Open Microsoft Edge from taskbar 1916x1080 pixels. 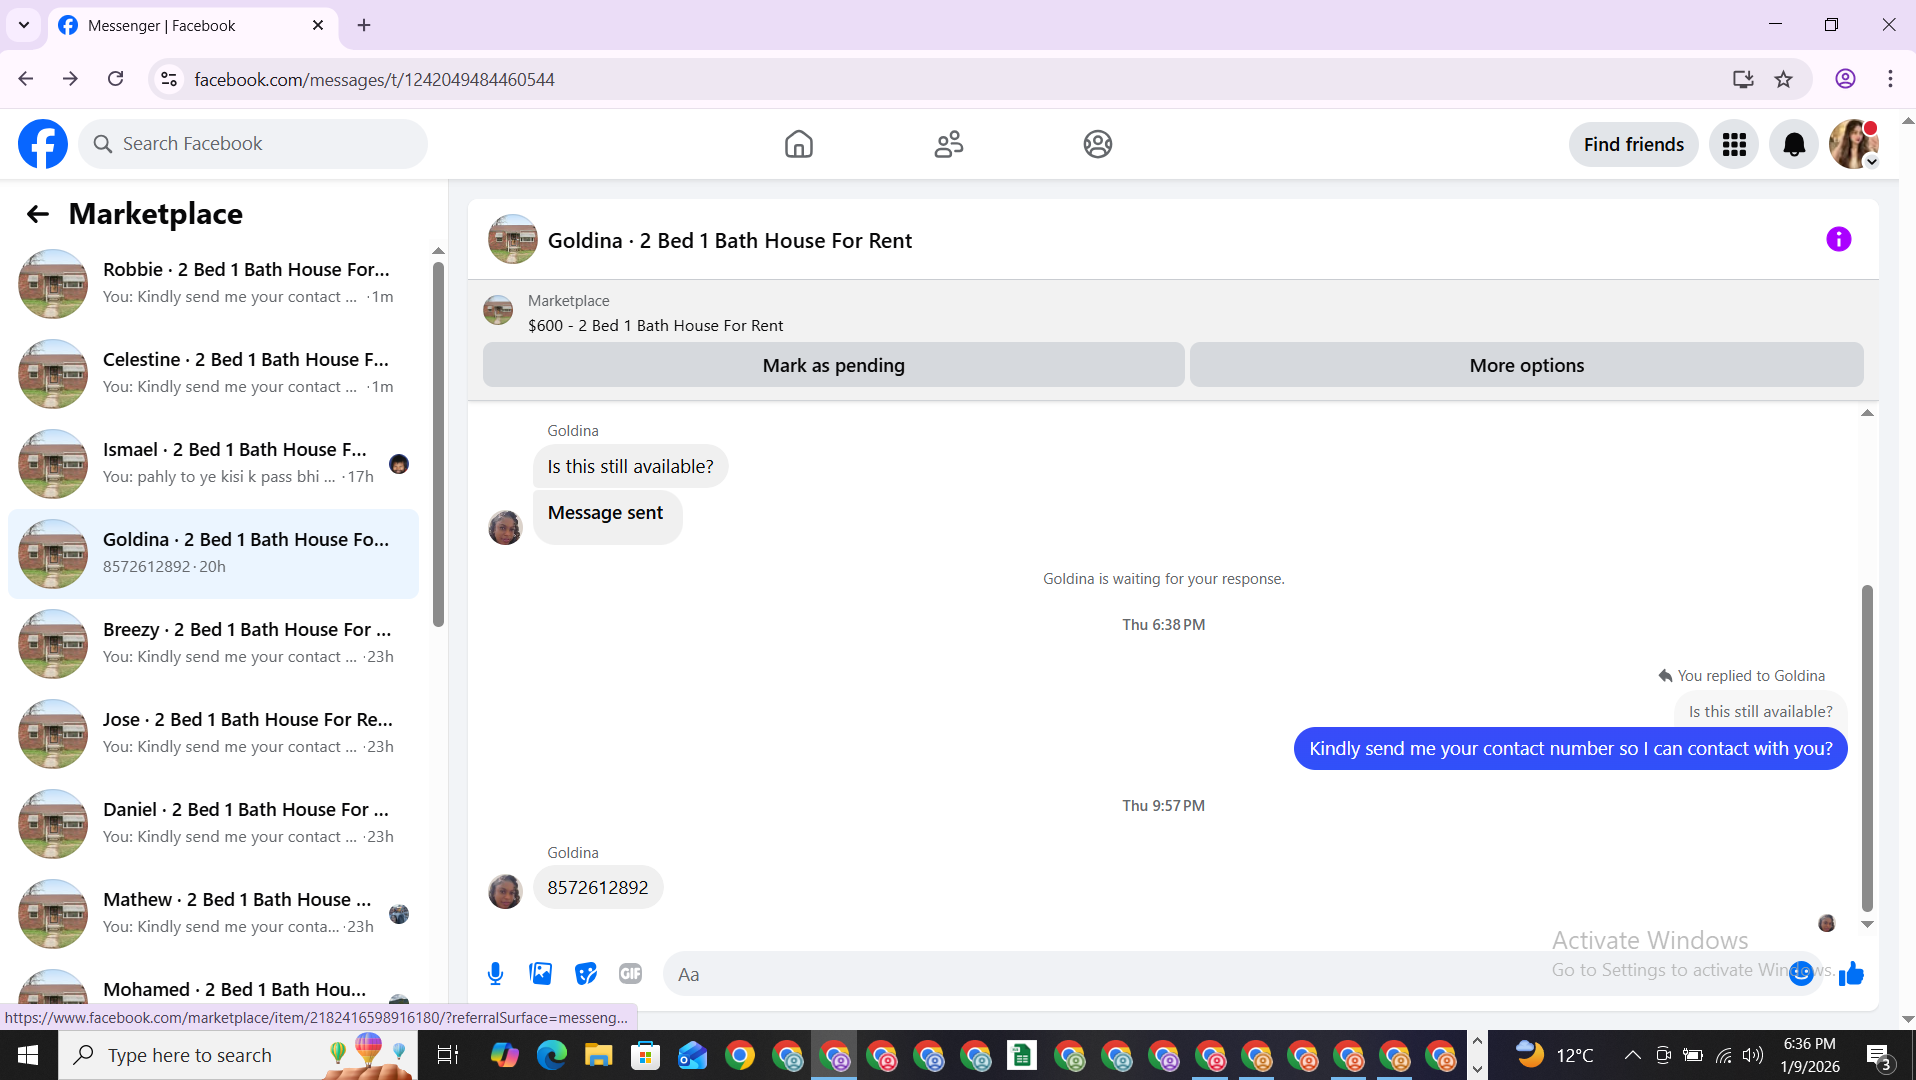point(552,1055)
